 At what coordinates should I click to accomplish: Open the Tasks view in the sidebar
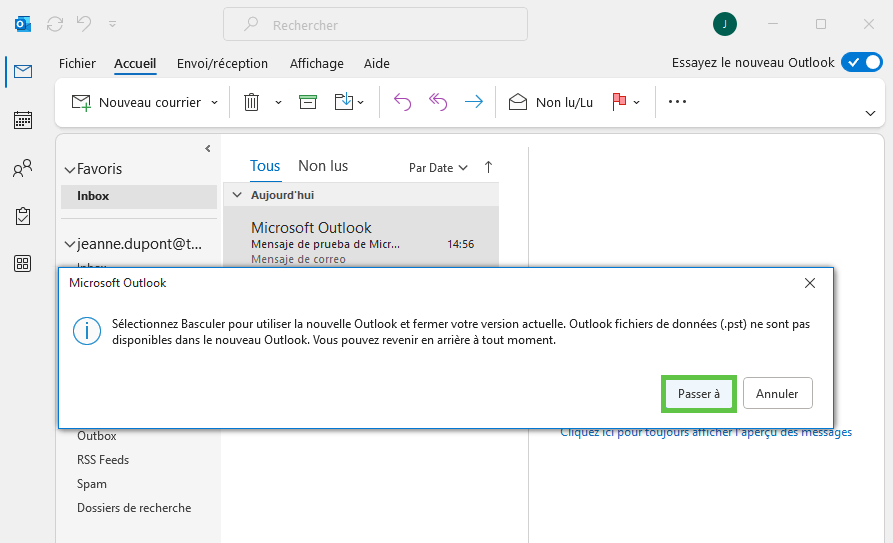coord(23,216)
